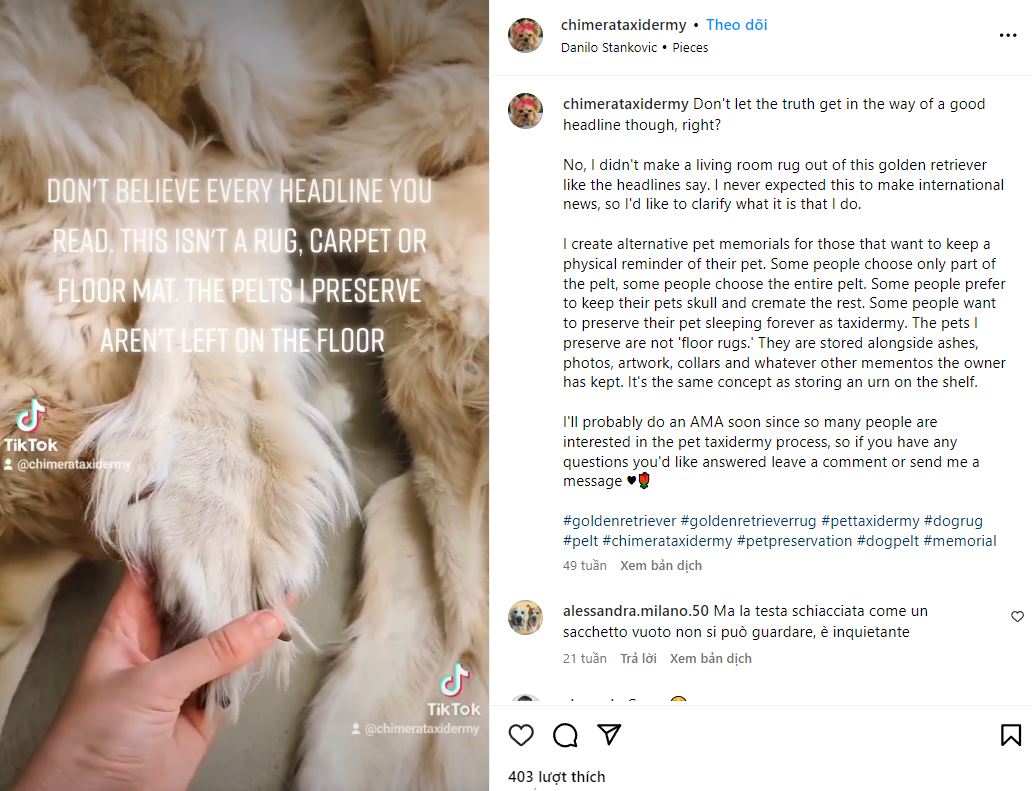Open #pettaxidermy hashtag

[x=870, y=521]
